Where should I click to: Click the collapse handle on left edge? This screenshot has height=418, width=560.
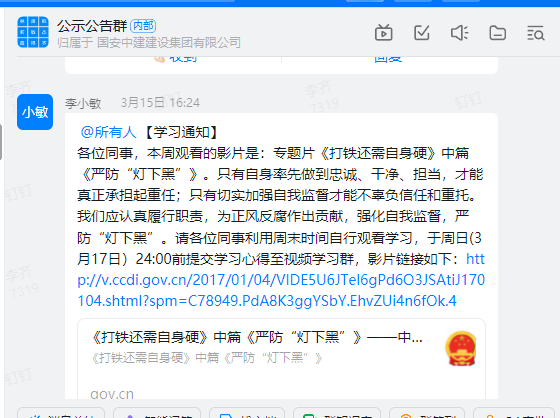pyautogui.click(x=1, y=142)
